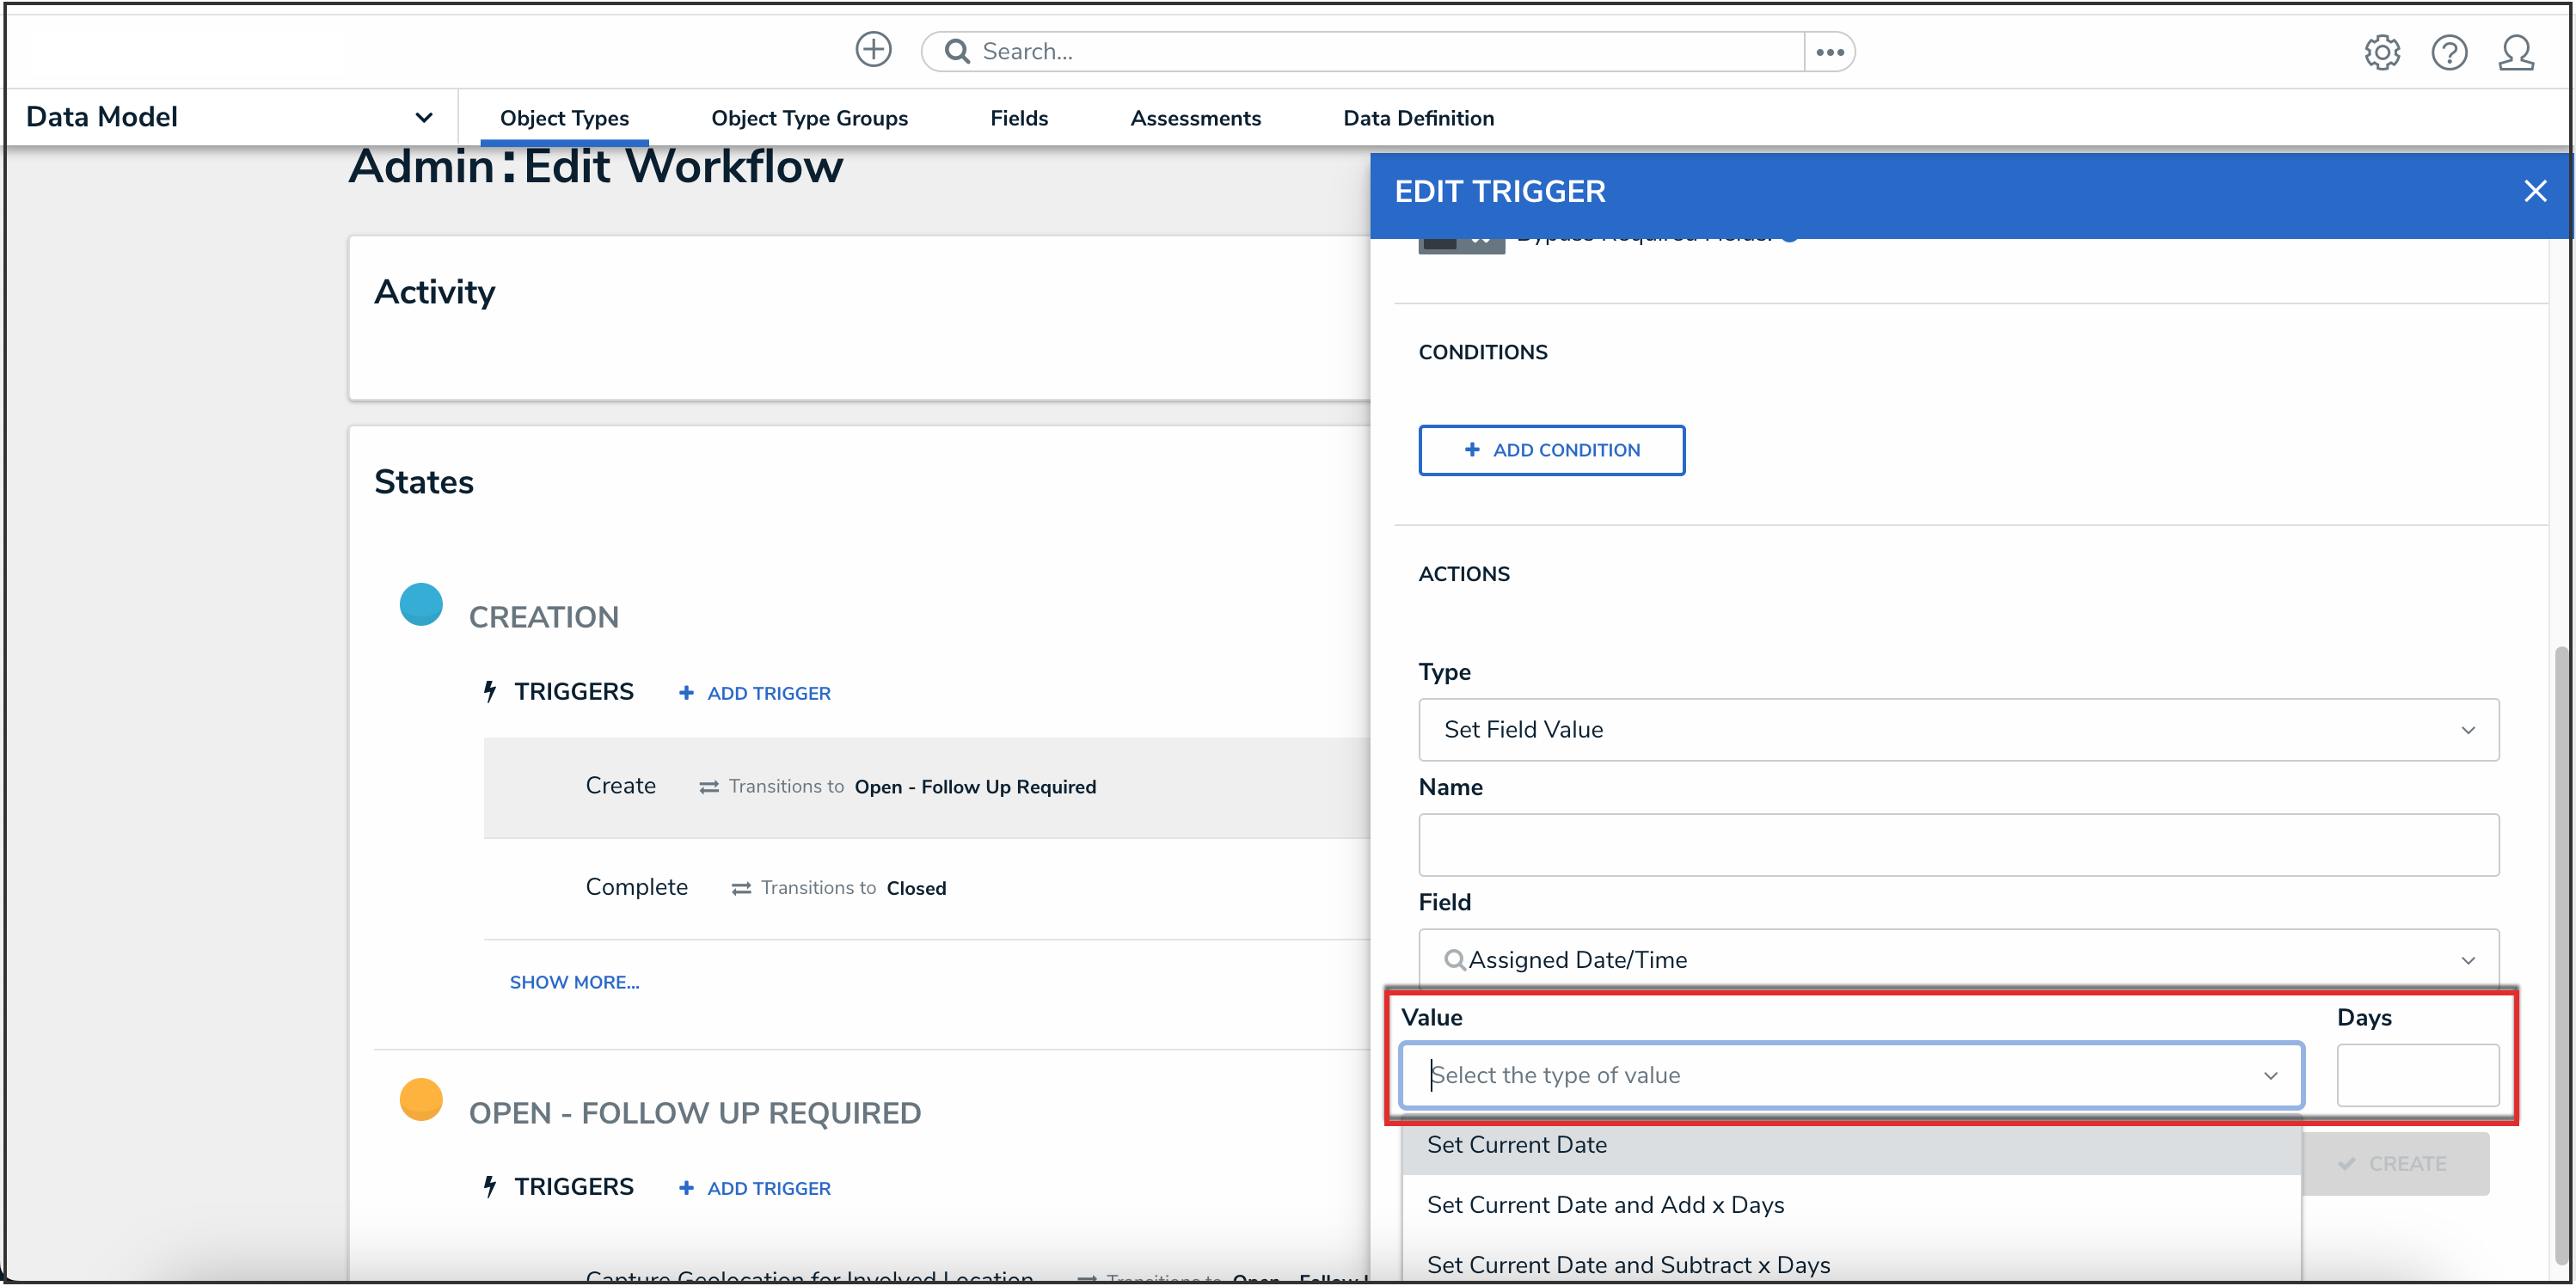Open the Assigned Date/Time field dropdown
The width and height of the screenshot is (2576, 1286).
click(x=1957, y=960)
